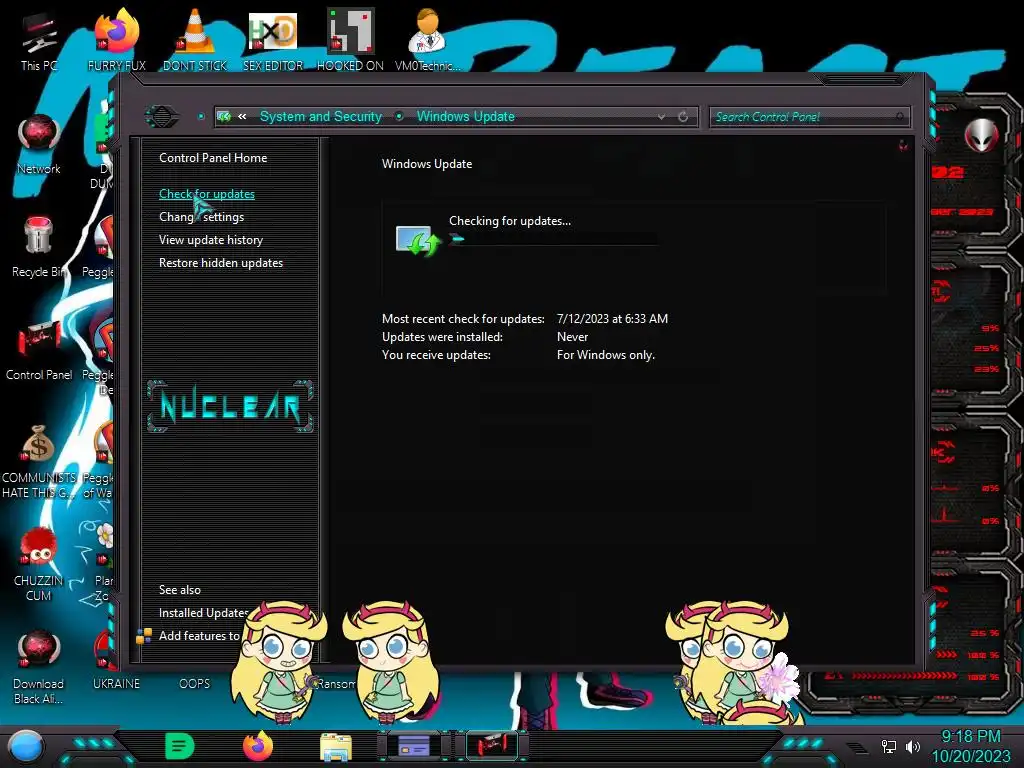The width and height of the screenshot is (1024, 768).
Task: Click the Alienware alien head gadget
Action: pos(982,135)
